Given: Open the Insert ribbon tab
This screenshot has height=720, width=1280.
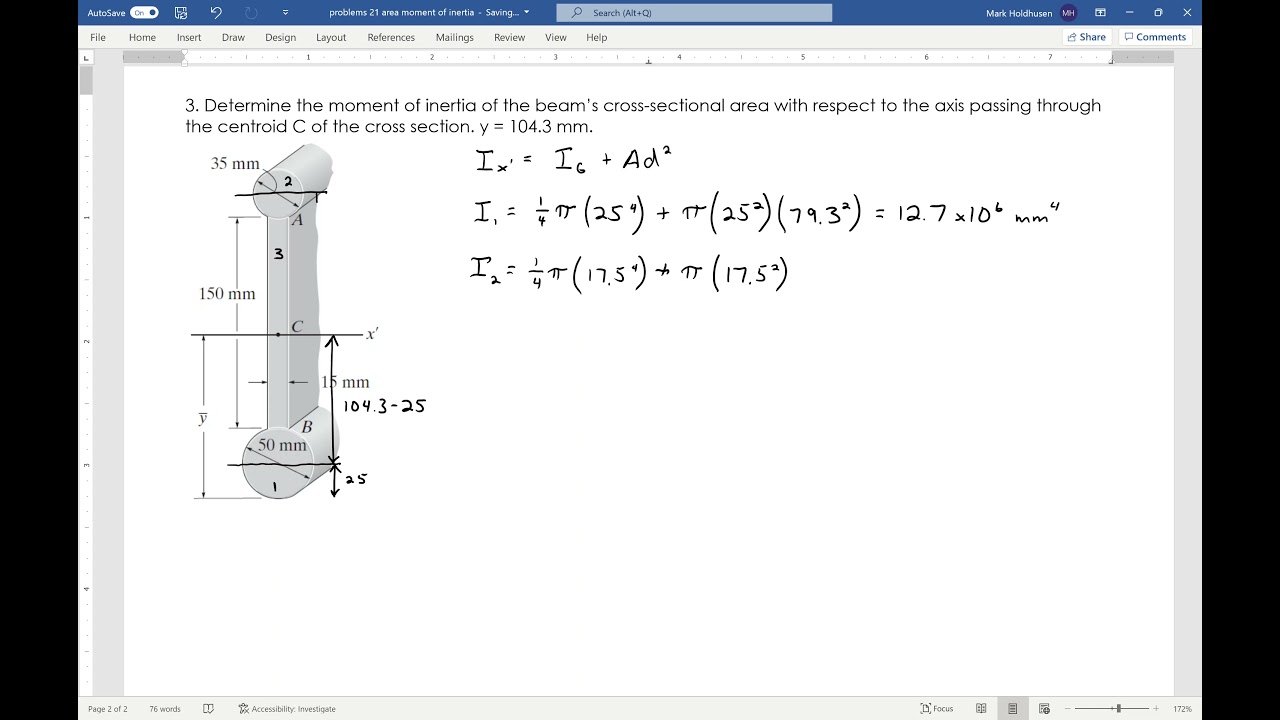Looking at the screenshot, I should point(189,37).
